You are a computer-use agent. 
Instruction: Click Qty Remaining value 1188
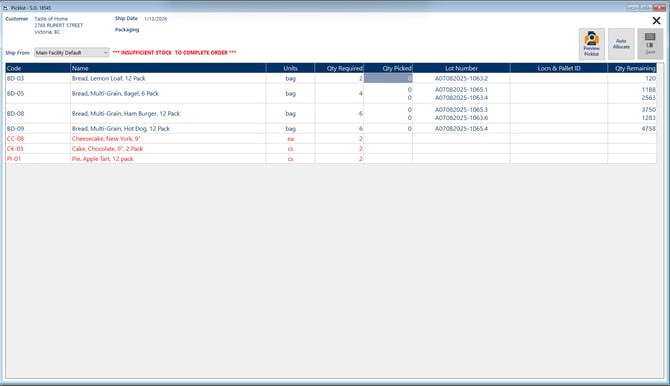(x=649, y=89)
